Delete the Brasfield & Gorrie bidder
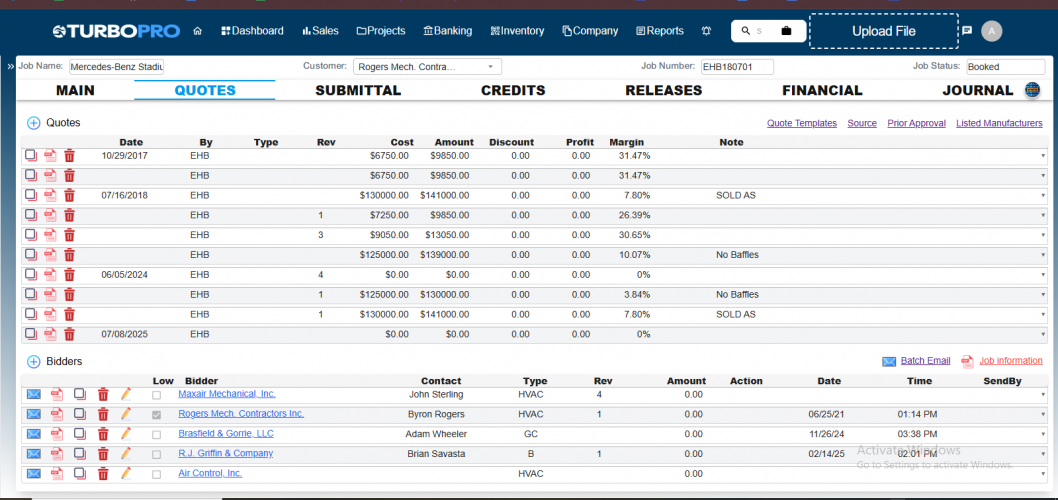This screenshot has width=1058, height=500. coord(103,434)
